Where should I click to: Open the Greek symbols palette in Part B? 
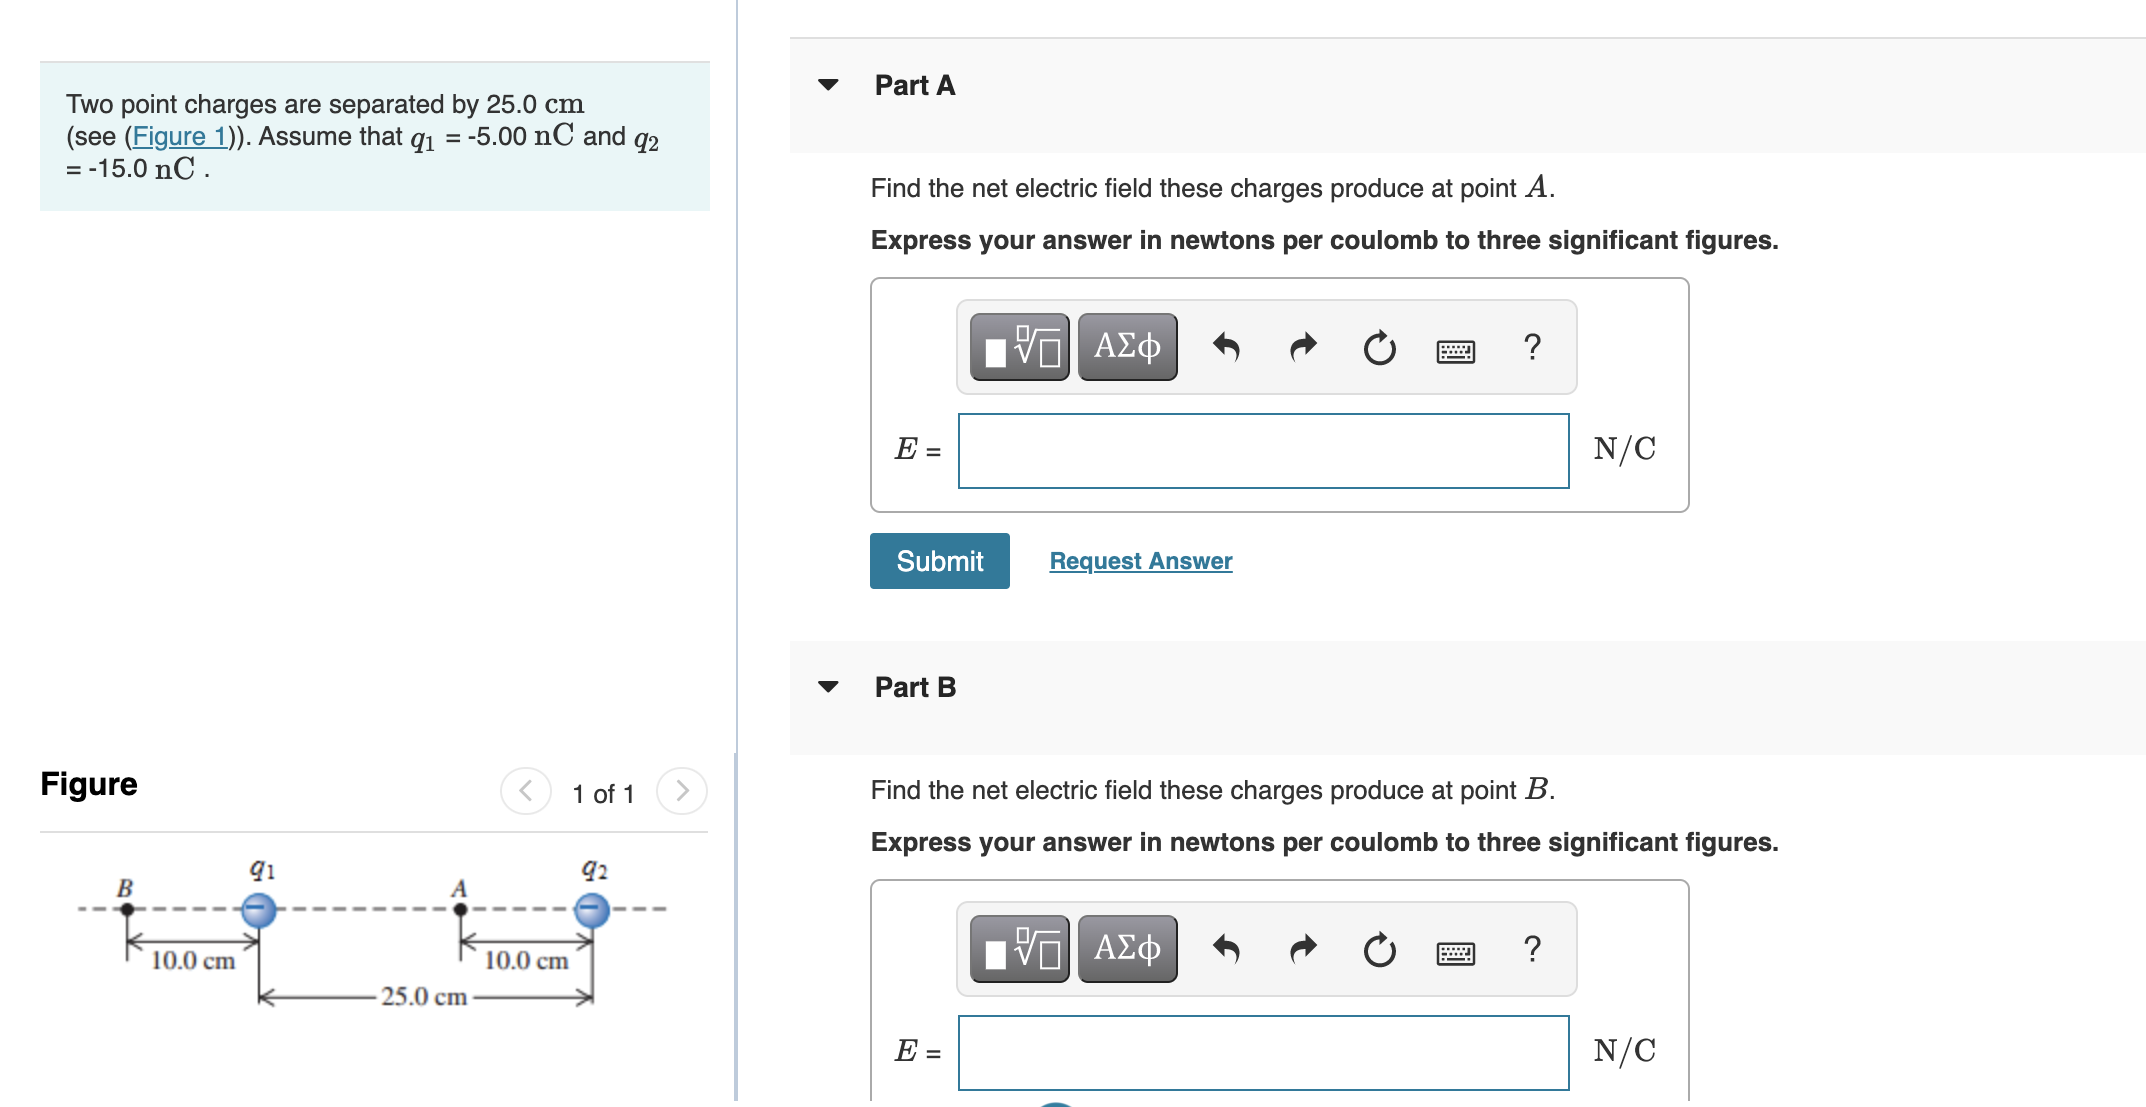(1126, 948)
